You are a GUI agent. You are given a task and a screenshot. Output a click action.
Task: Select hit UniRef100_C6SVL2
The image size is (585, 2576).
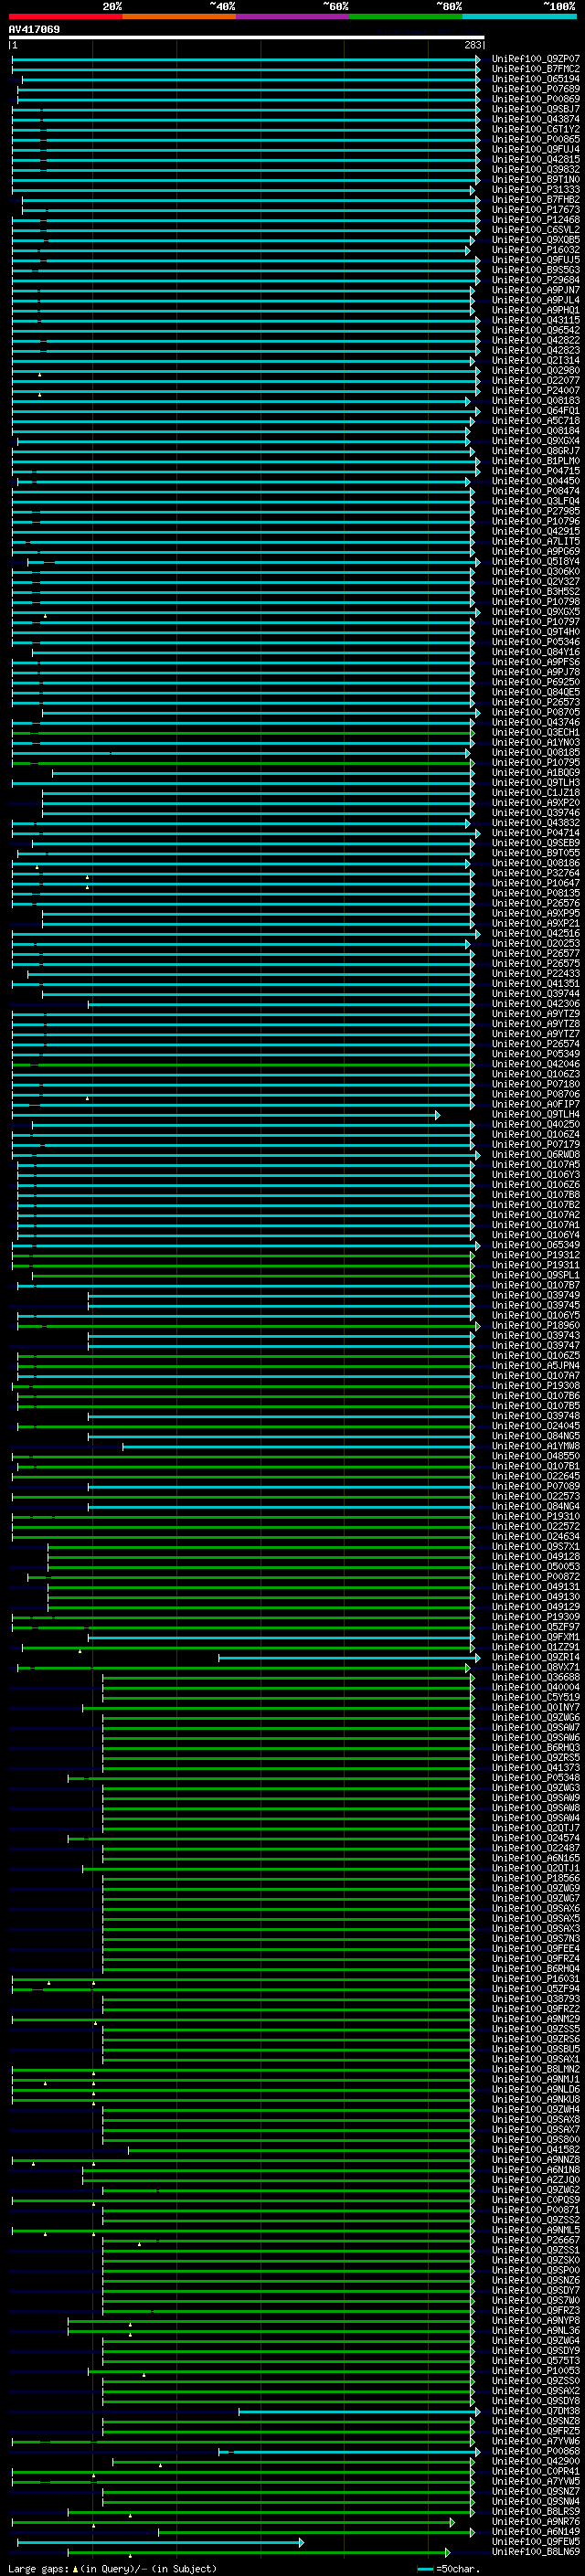tap(536, 230)
